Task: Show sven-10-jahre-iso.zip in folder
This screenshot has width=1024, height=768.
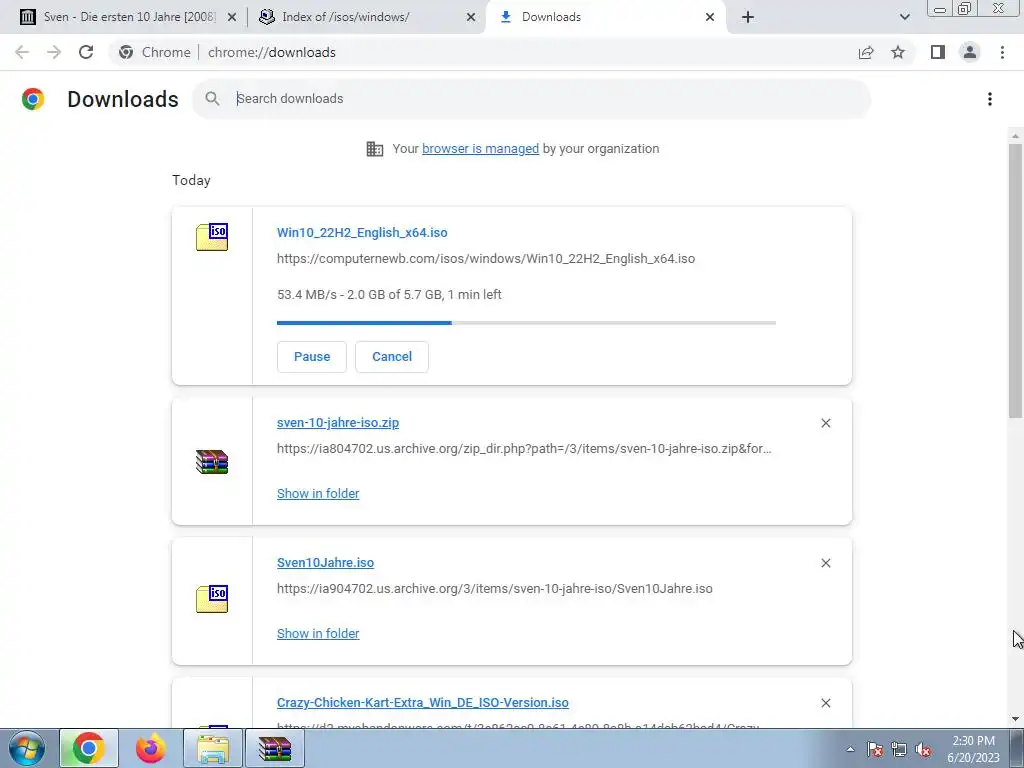Action: [318, 494]
